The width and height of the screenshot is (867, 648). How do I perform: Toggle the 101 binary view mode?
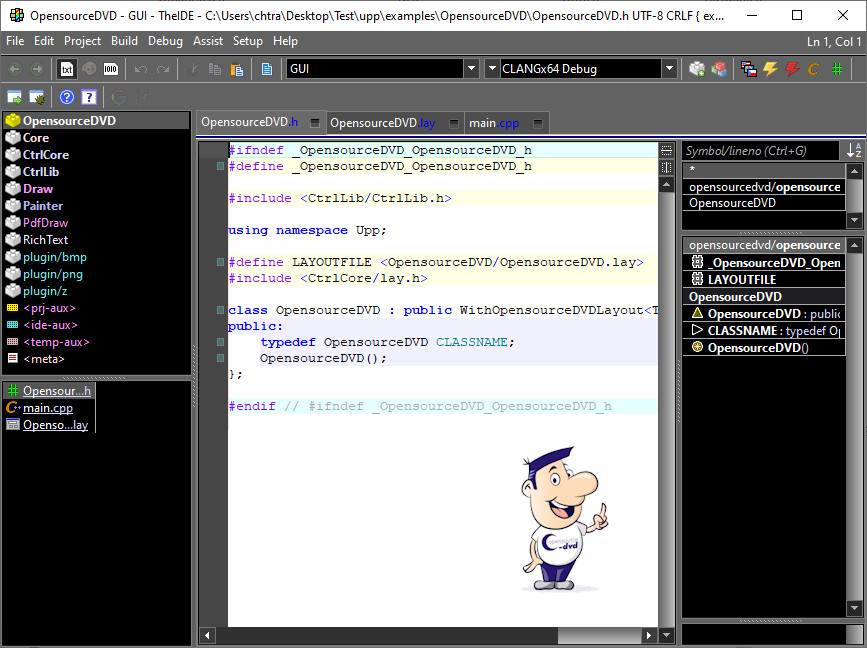111,69
